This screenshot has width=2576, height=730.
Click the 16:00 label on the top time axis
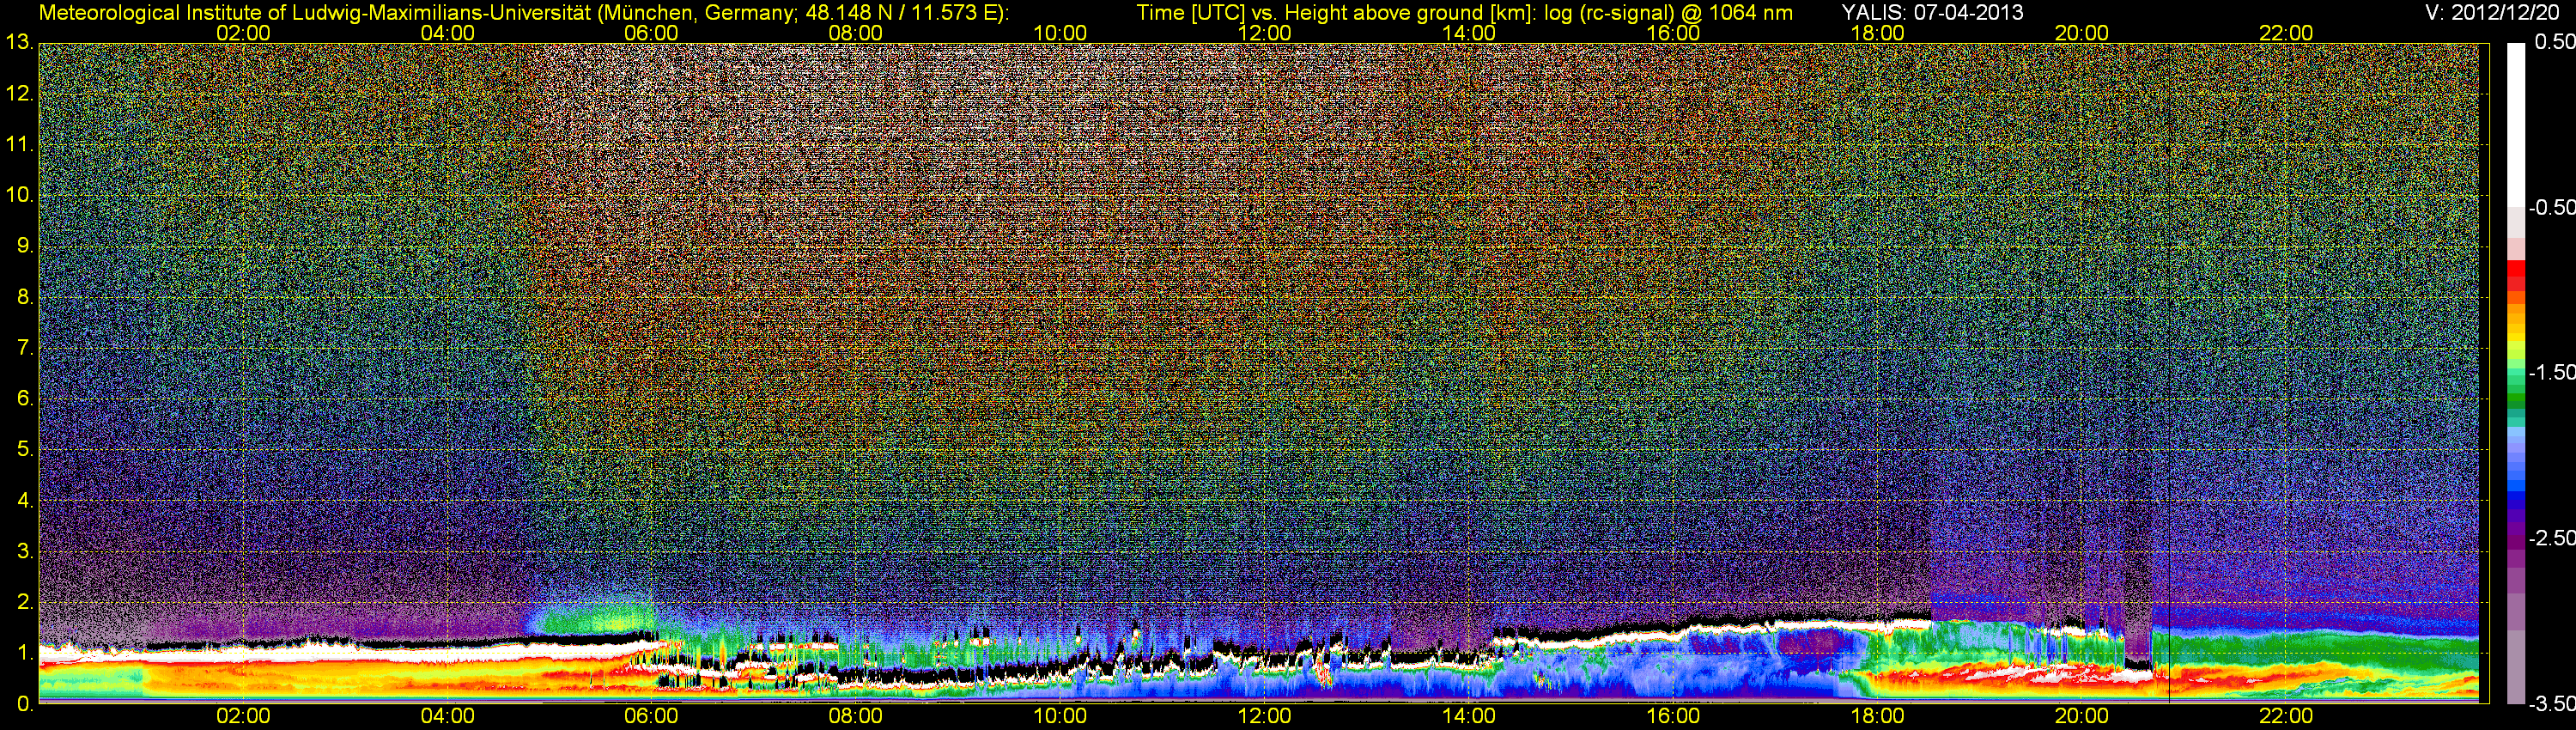click(1673, 33)
